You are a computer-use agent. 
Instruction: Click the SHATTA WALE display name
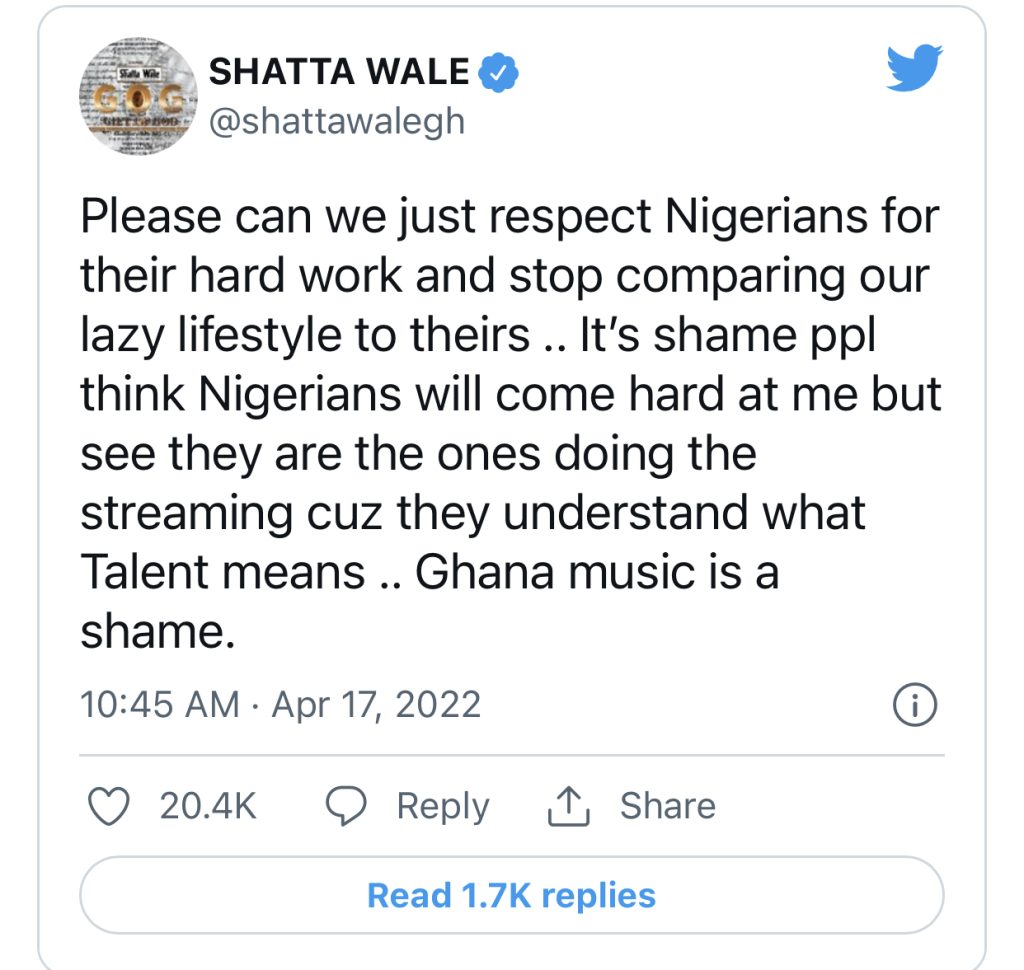pyautogui.click(x=338, y=72)
